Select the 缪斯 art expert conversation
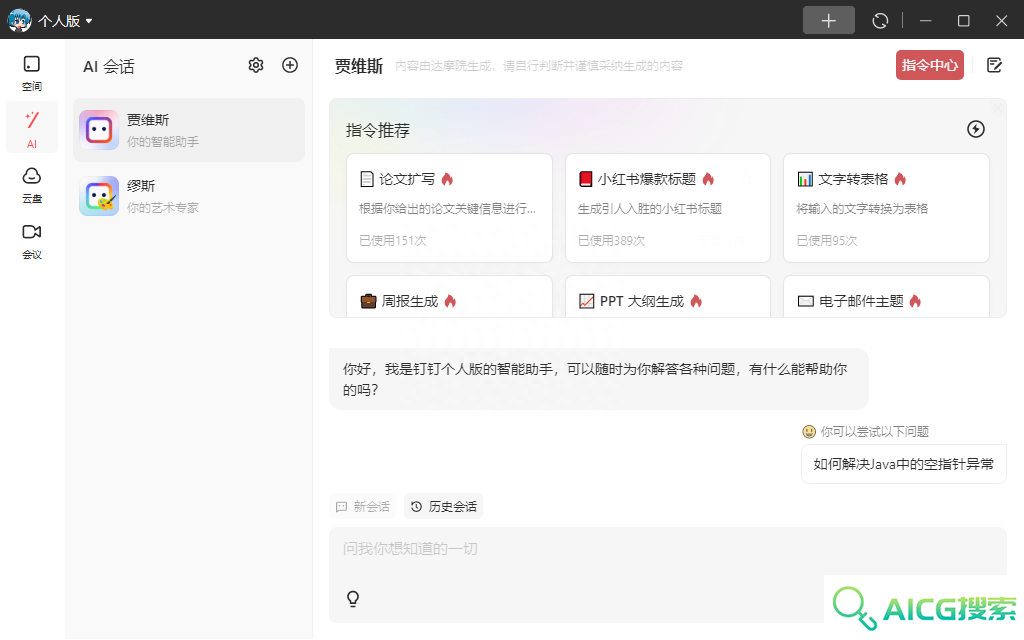This screenshot has height=640, width=1024. (x=189, y=196)
